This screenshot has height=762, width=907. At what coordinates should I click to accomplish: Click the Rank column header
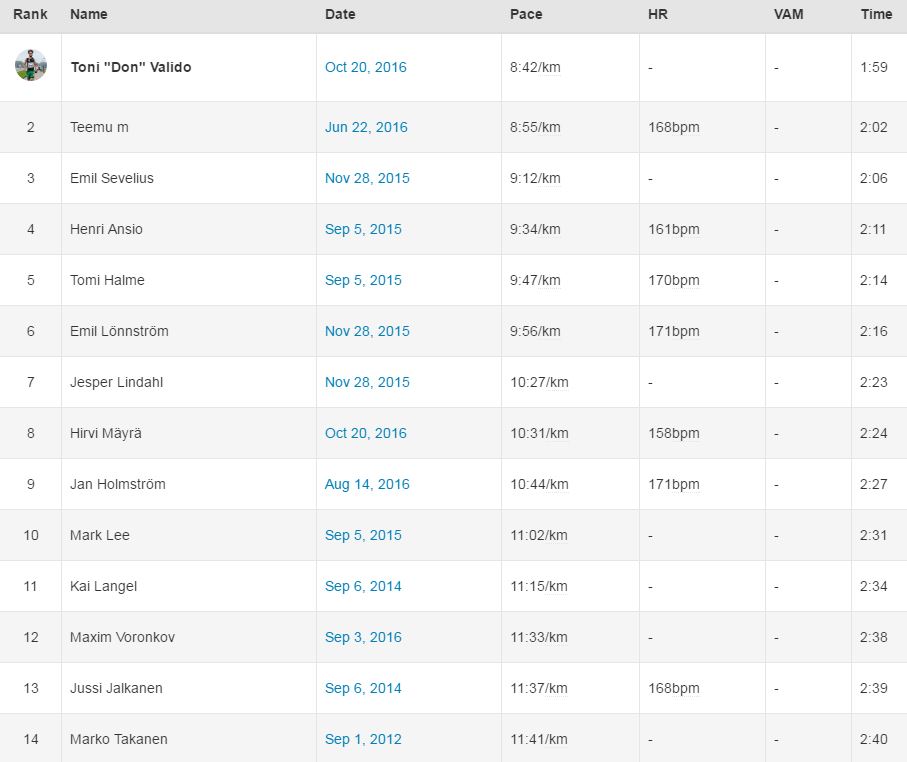pos(30,14)
